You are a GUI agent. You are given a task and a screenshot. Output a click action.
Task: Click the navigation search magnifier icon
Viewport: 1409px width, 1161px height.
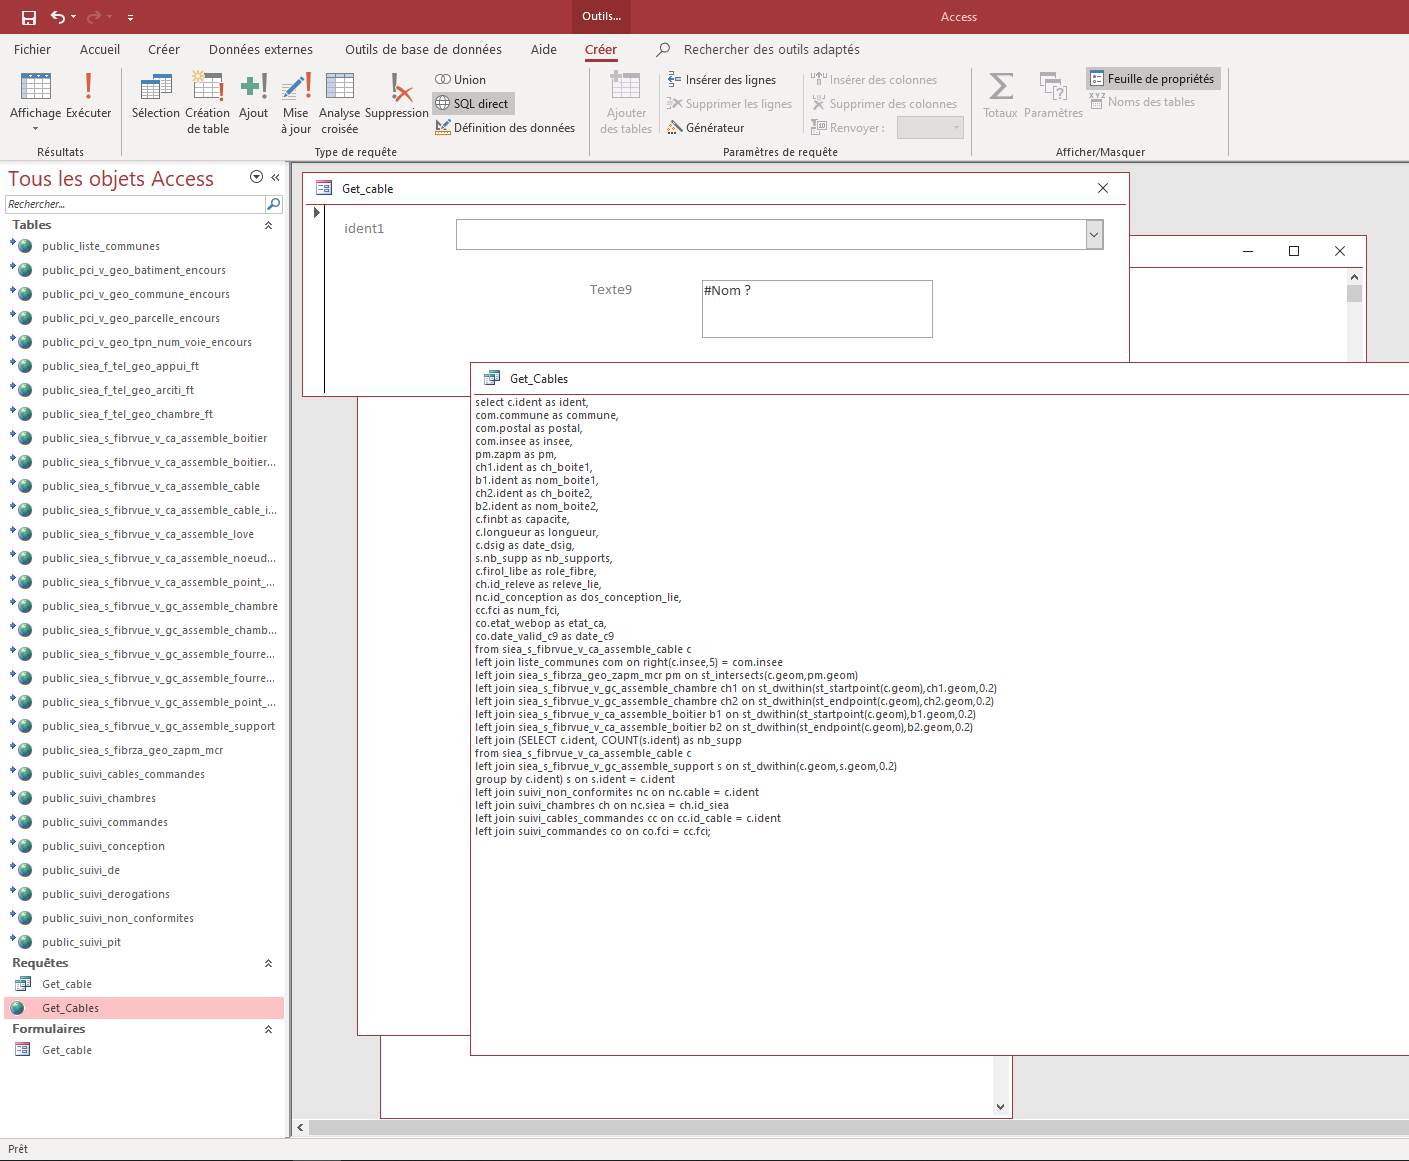click(x=273, y=204)
